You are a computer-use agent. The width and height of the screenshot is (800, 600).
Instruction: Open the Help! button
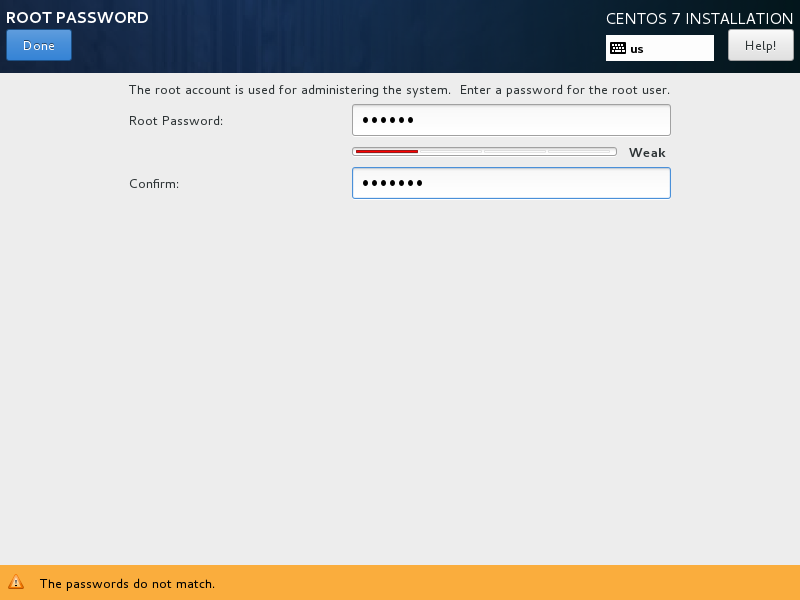(x=760, y=45)
